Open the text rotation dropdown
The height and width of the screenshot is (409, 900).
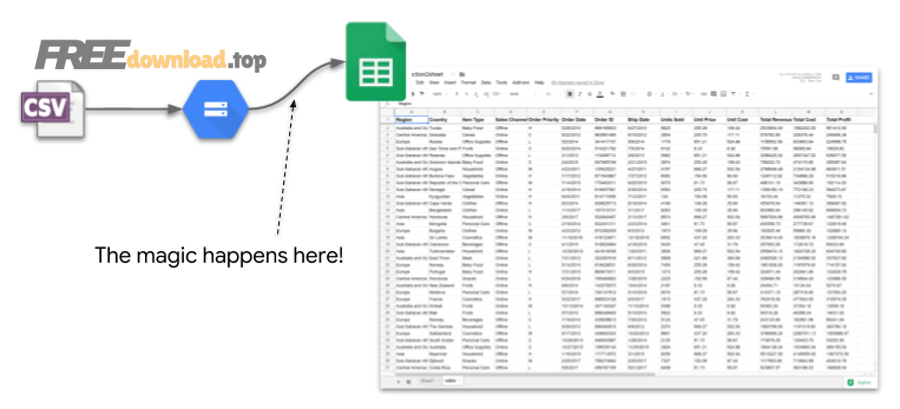point(689,94)
